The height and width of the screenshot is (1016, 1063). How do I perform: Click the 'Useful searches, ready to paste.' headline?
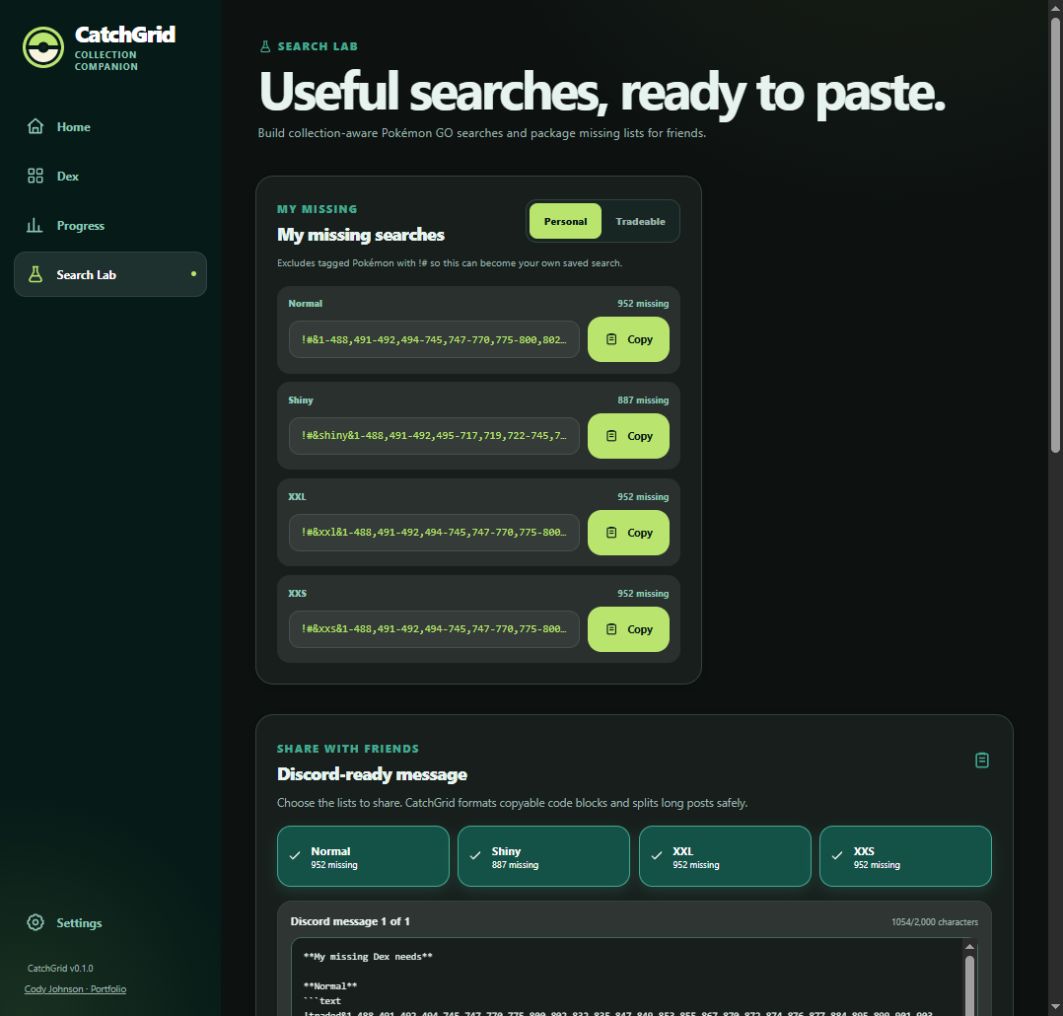[602, 93]
